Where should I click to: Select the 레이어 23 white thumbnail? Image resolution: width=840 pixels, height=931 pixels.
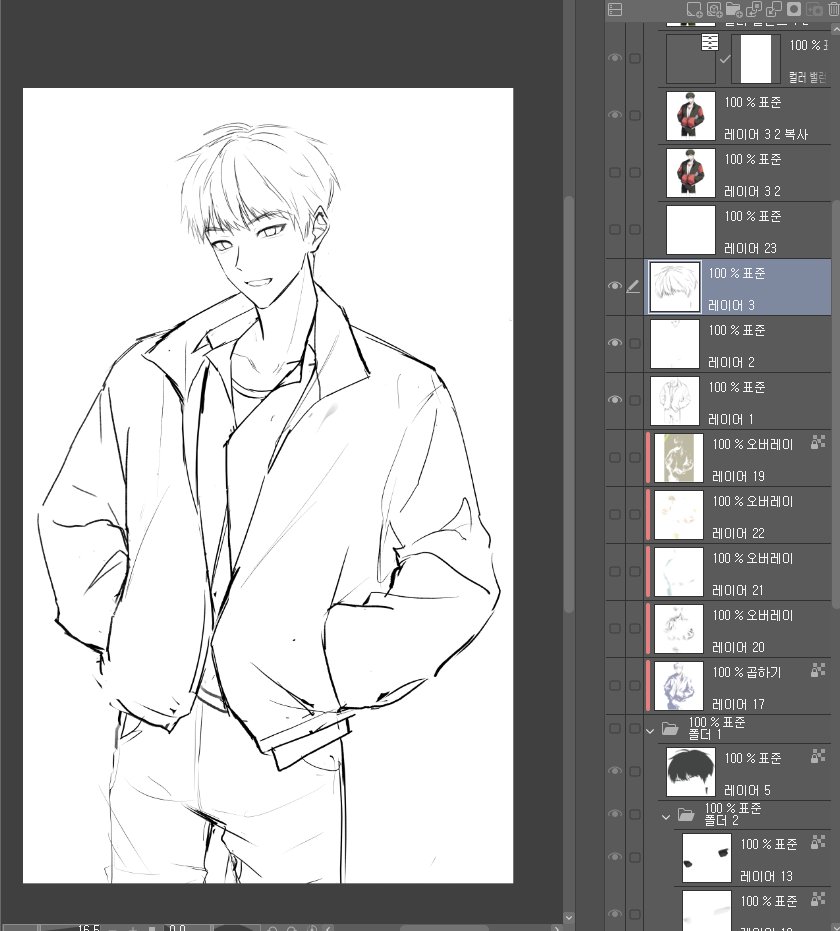tap(690, 230)
